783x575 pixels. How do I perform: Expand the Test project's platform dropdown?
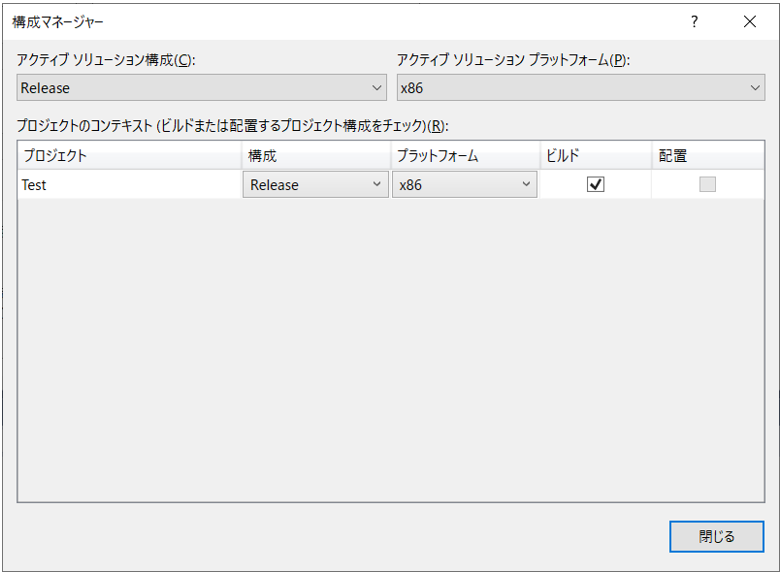coord(464,185)
